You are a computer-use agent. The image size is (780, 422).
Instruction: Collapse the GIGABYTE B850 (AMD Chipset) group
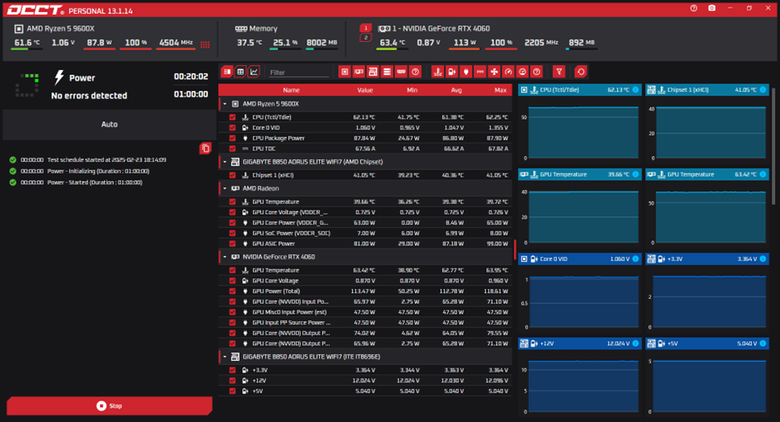click(225, 162)
